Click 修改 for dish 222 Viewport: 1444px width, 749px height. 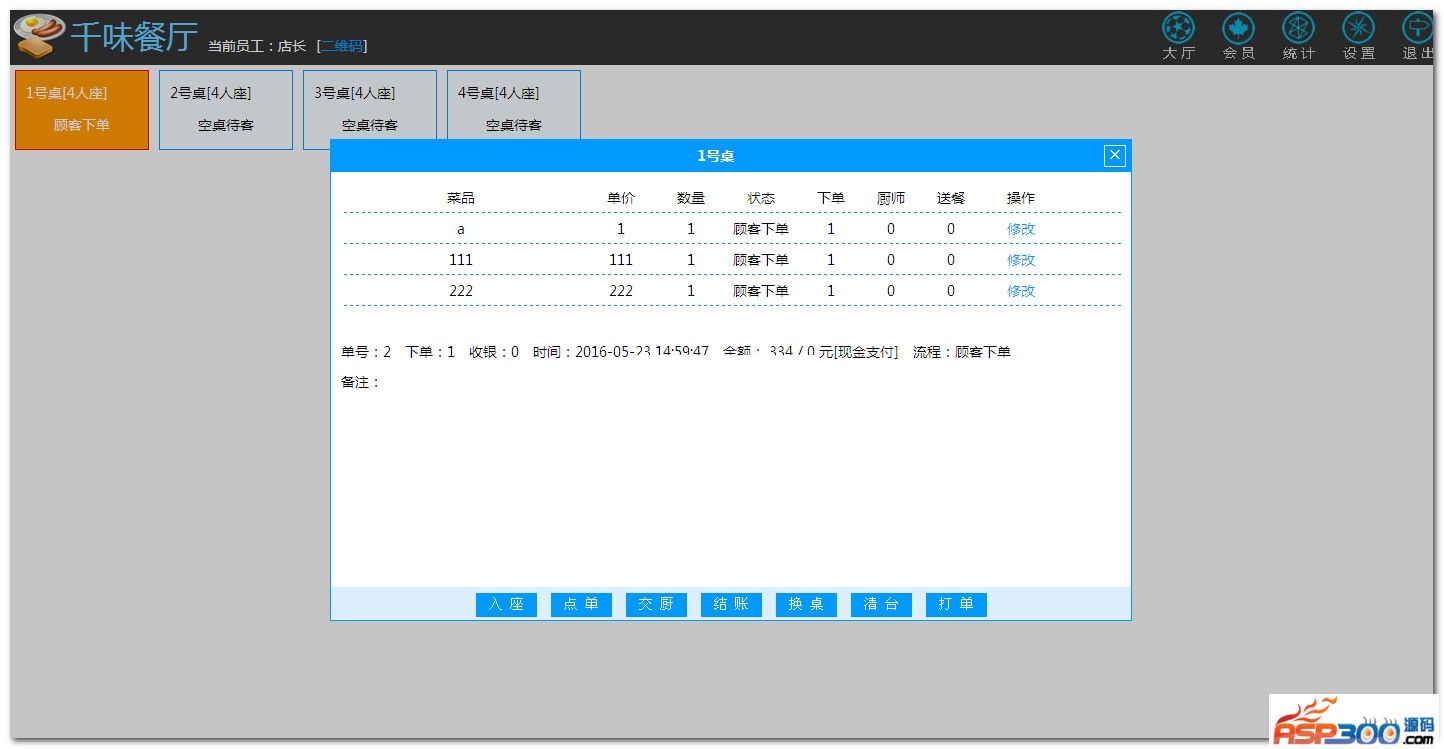coord(1021,291)
